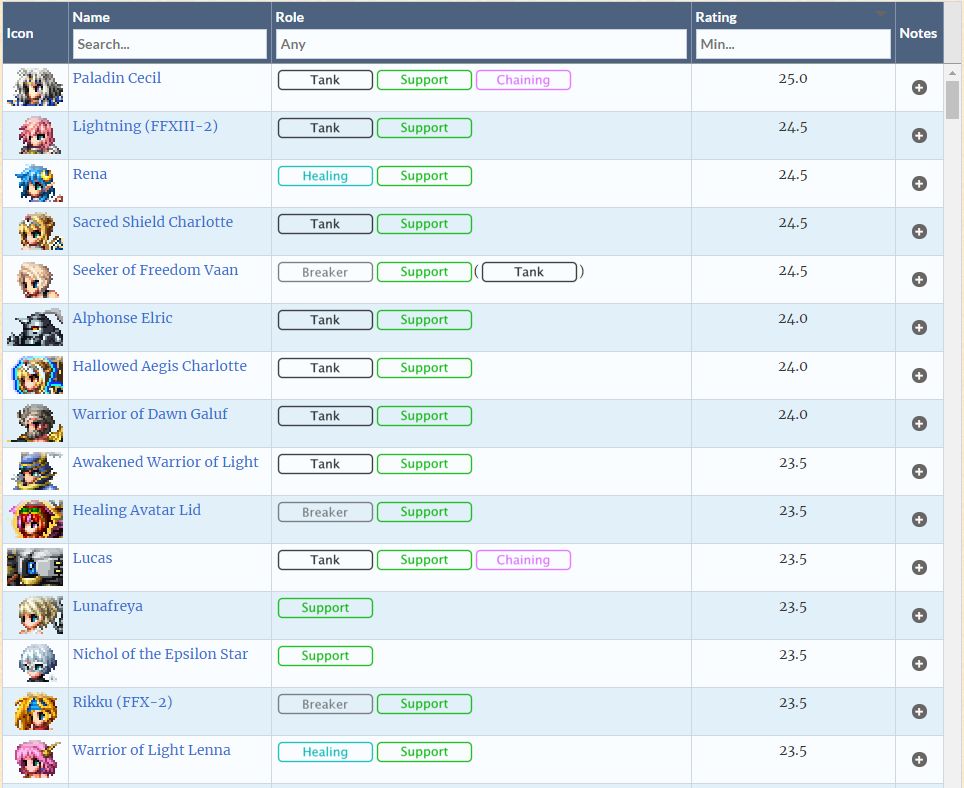Screen dimensions: 964x788
Task: Click Healing Avatar Lid sprite icon
Action: 37,518
